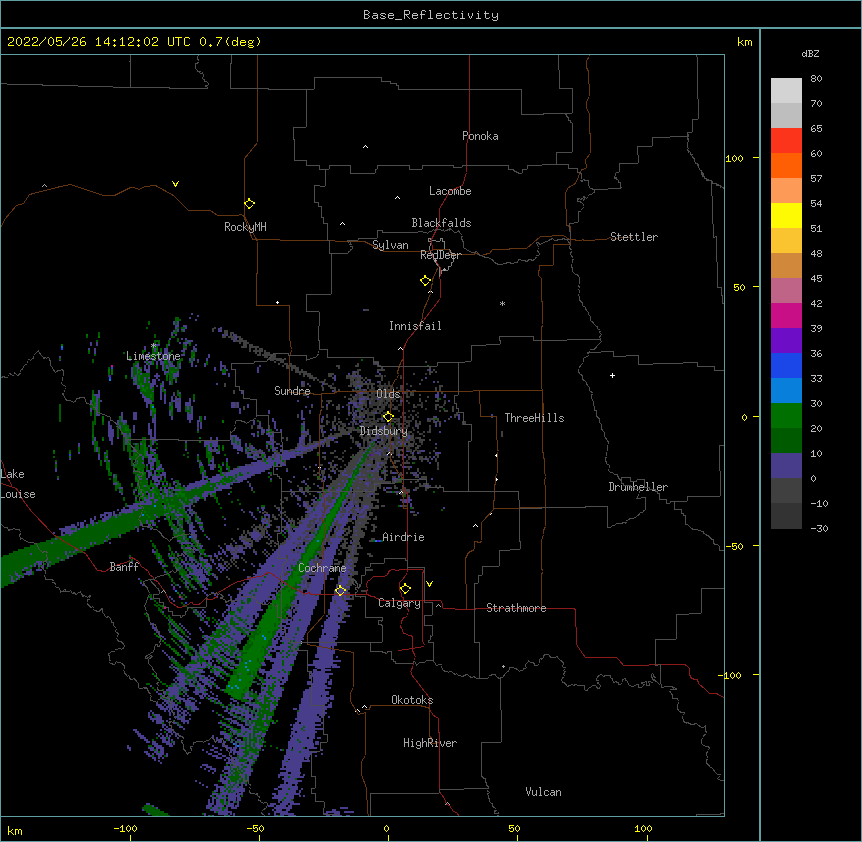
Task: Click the RockyMH label
Action: [245, 227]
